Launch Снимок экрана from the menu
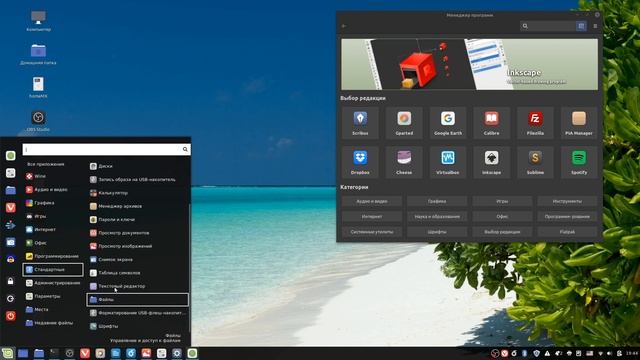This screenshot has width=640, height=360. (x=138, y=260)
